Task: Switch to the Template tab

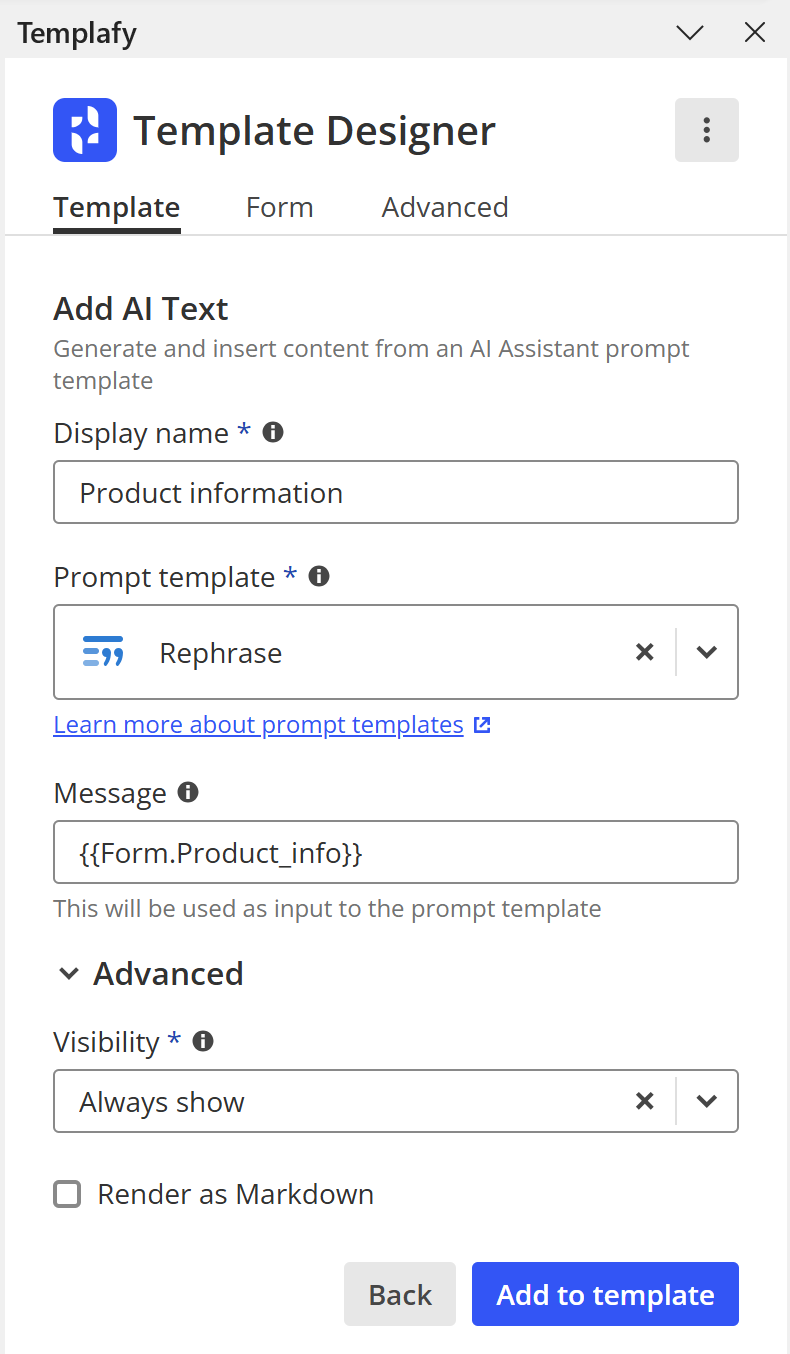Action: coord(117,207)
